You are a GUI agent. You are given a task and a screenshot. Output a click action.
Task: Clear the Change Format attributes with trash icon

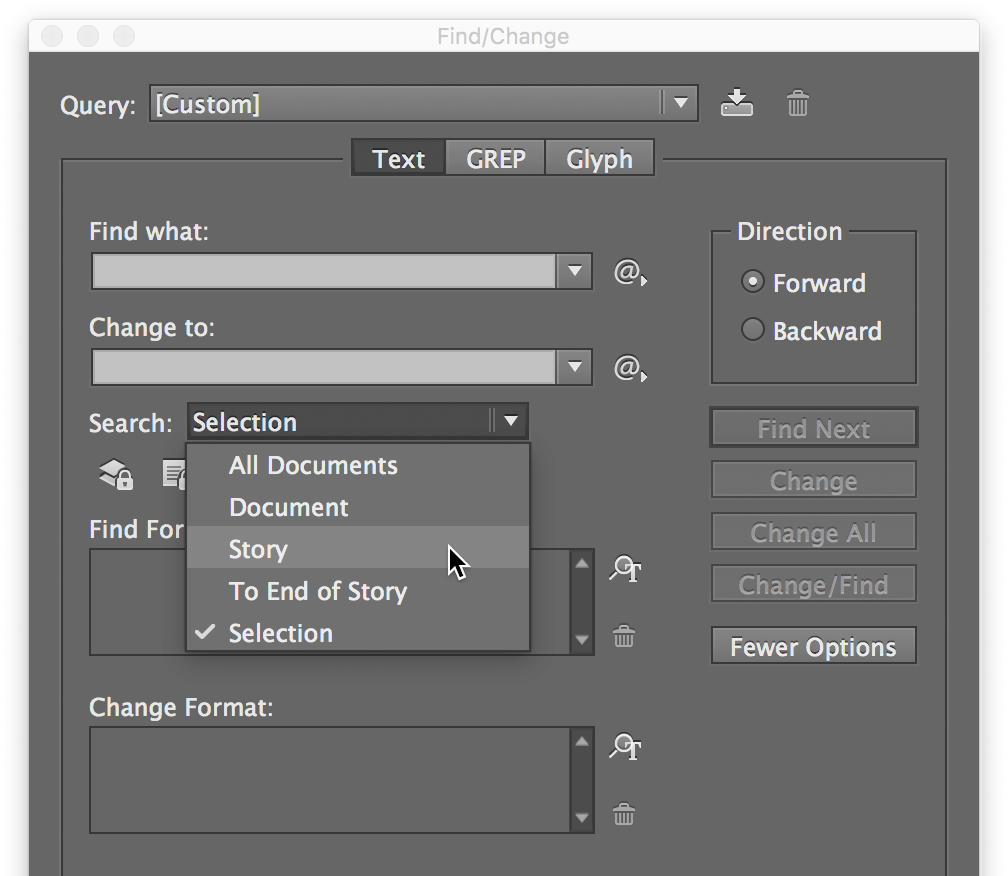click(624, 815)
